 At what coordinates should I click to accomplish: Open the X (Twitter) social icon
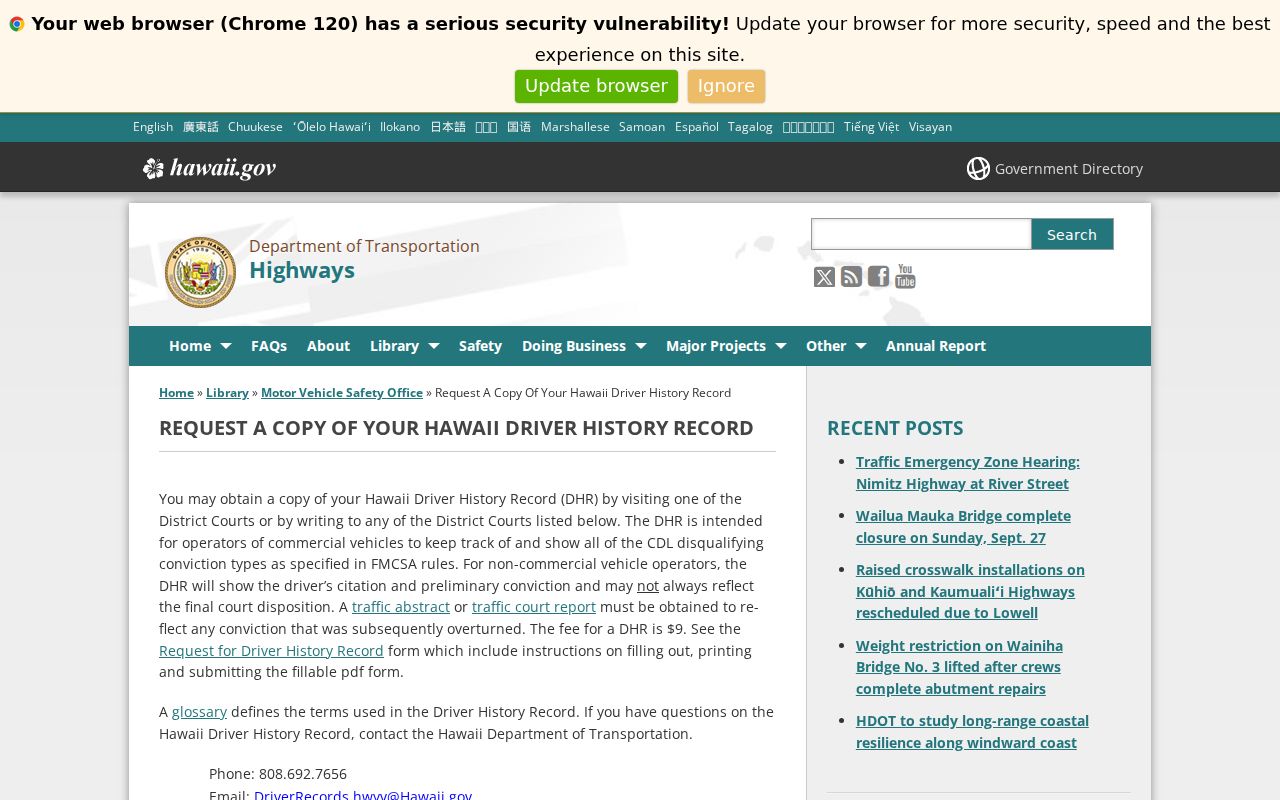824,277
